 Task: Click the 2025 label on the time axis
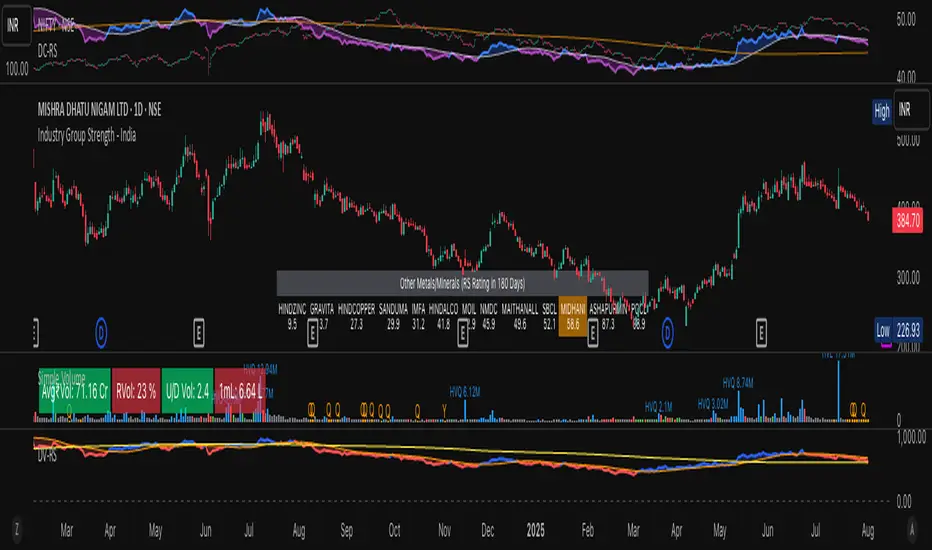coord(536,530)
